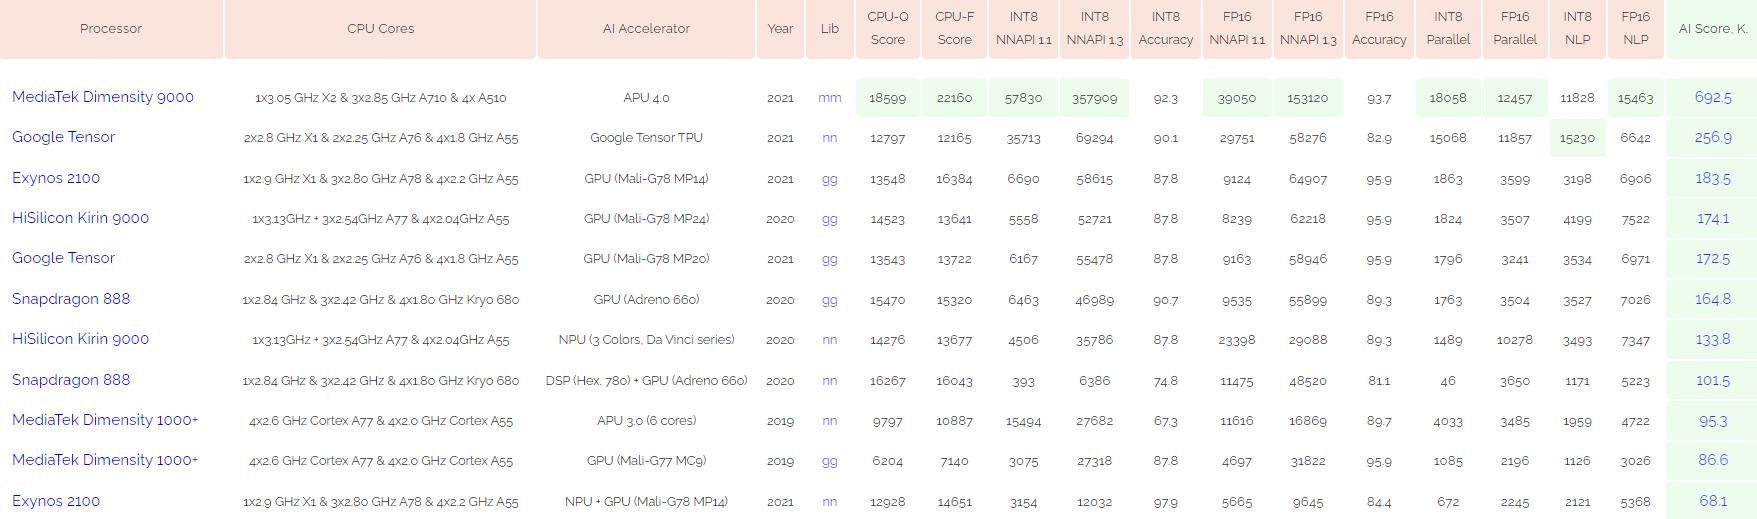
Task: Sort by the FP16 Accuracy column header
Action: tap(1379, 29)
